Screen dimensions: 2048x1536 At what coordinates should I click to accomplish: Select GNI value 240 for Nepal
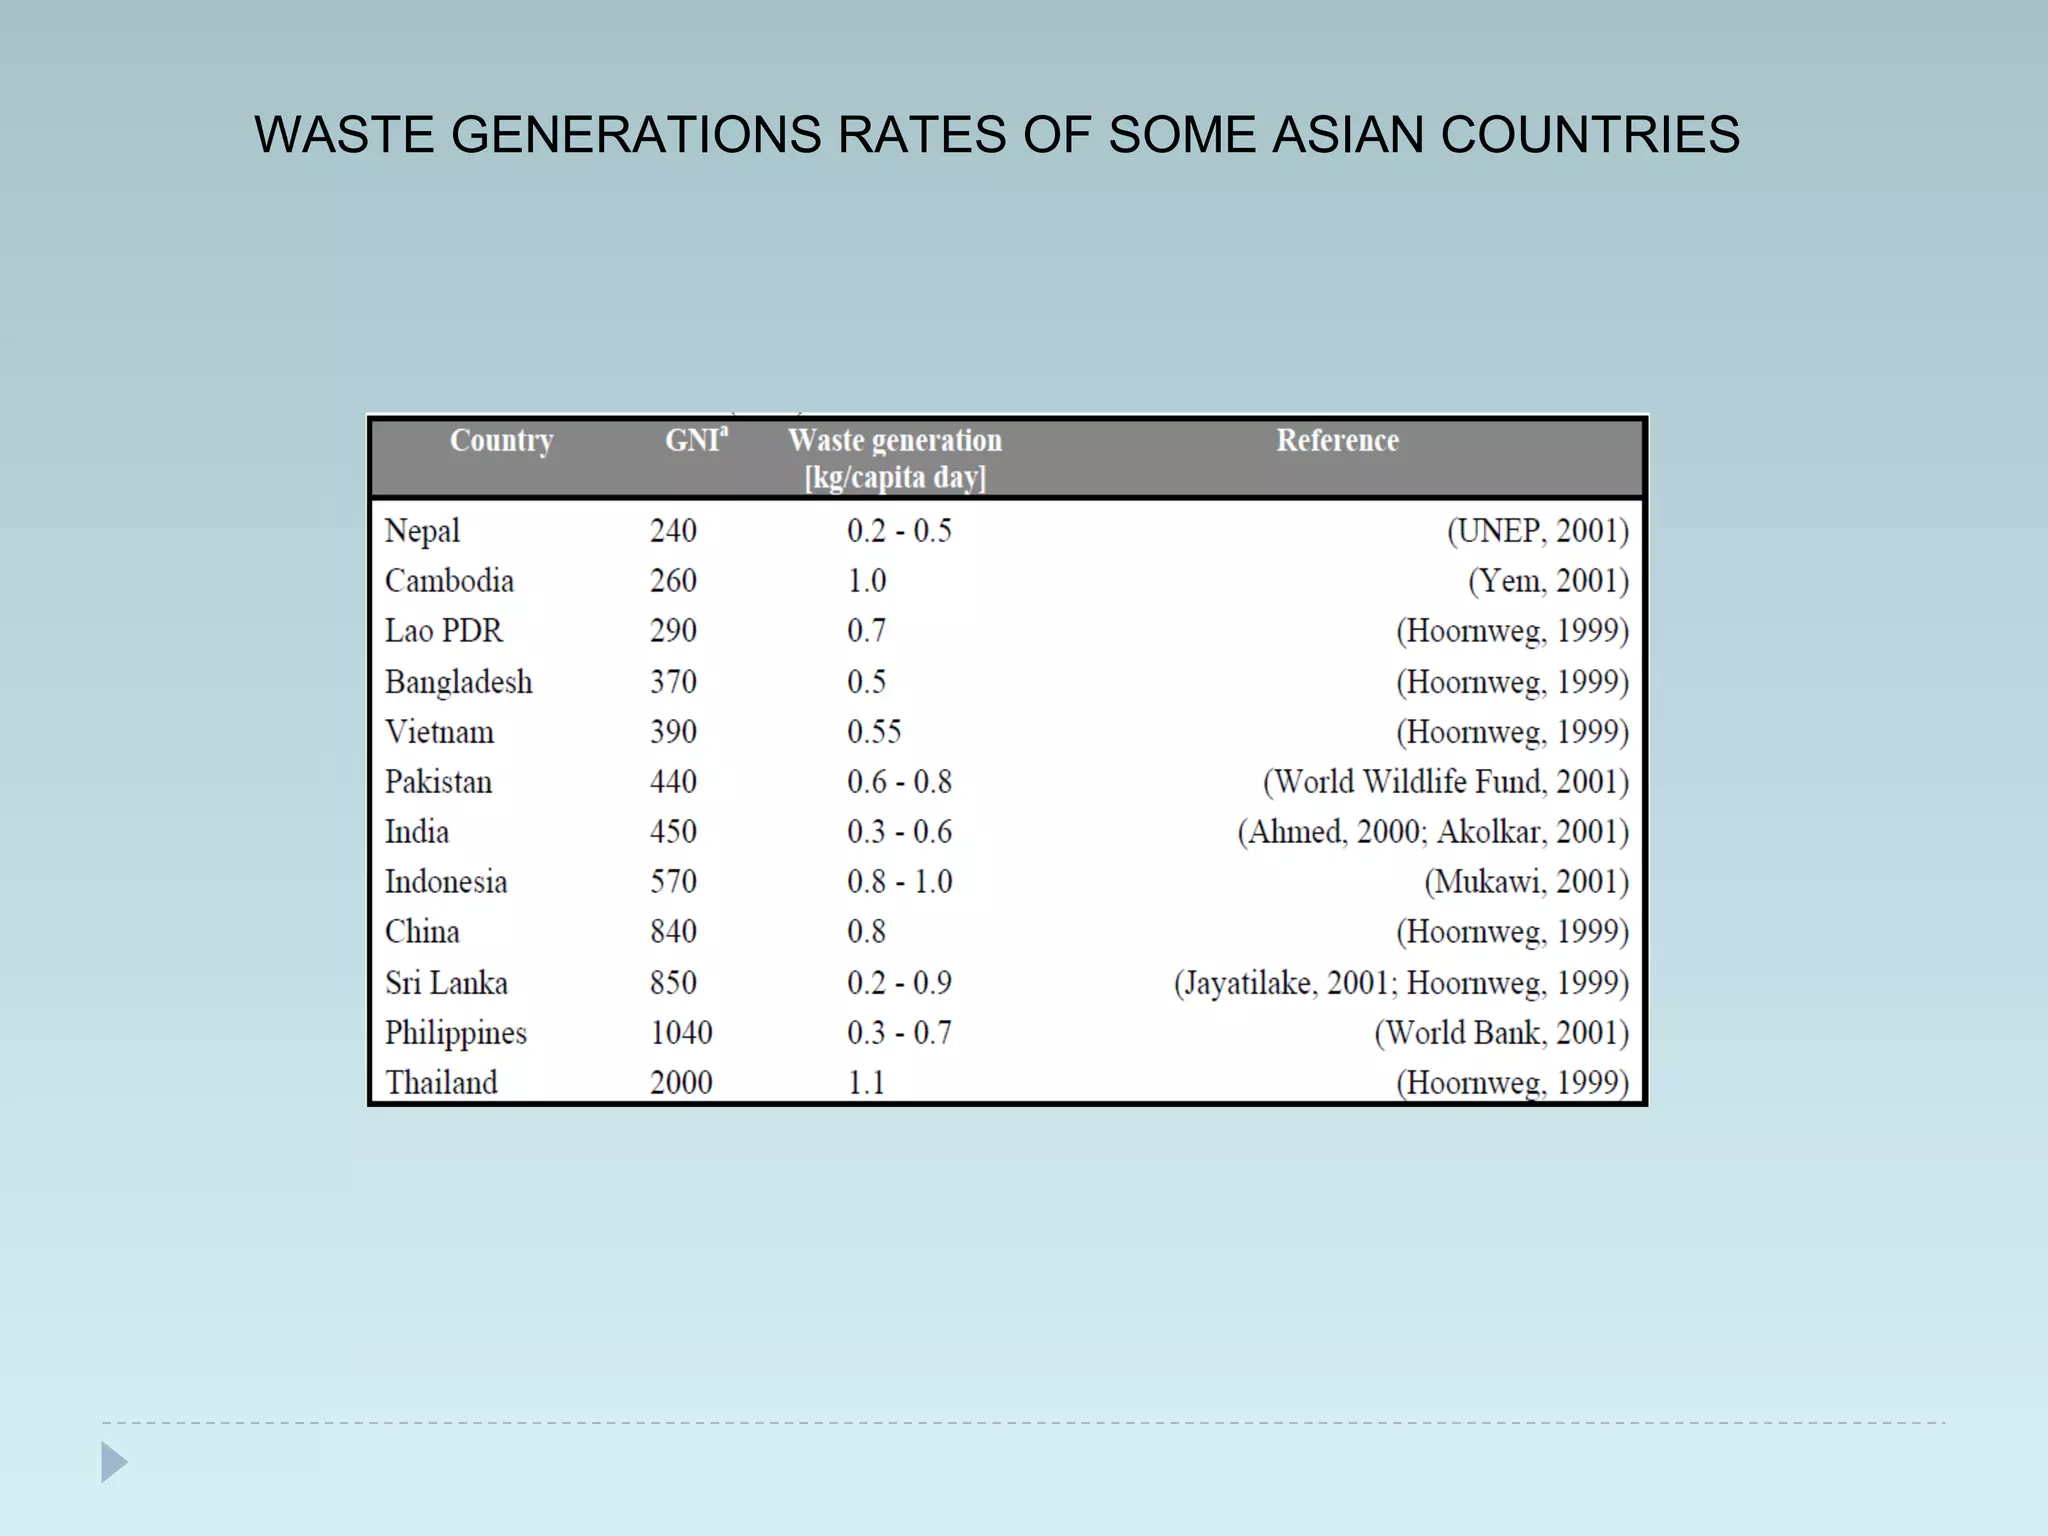(x=673, y=531)
